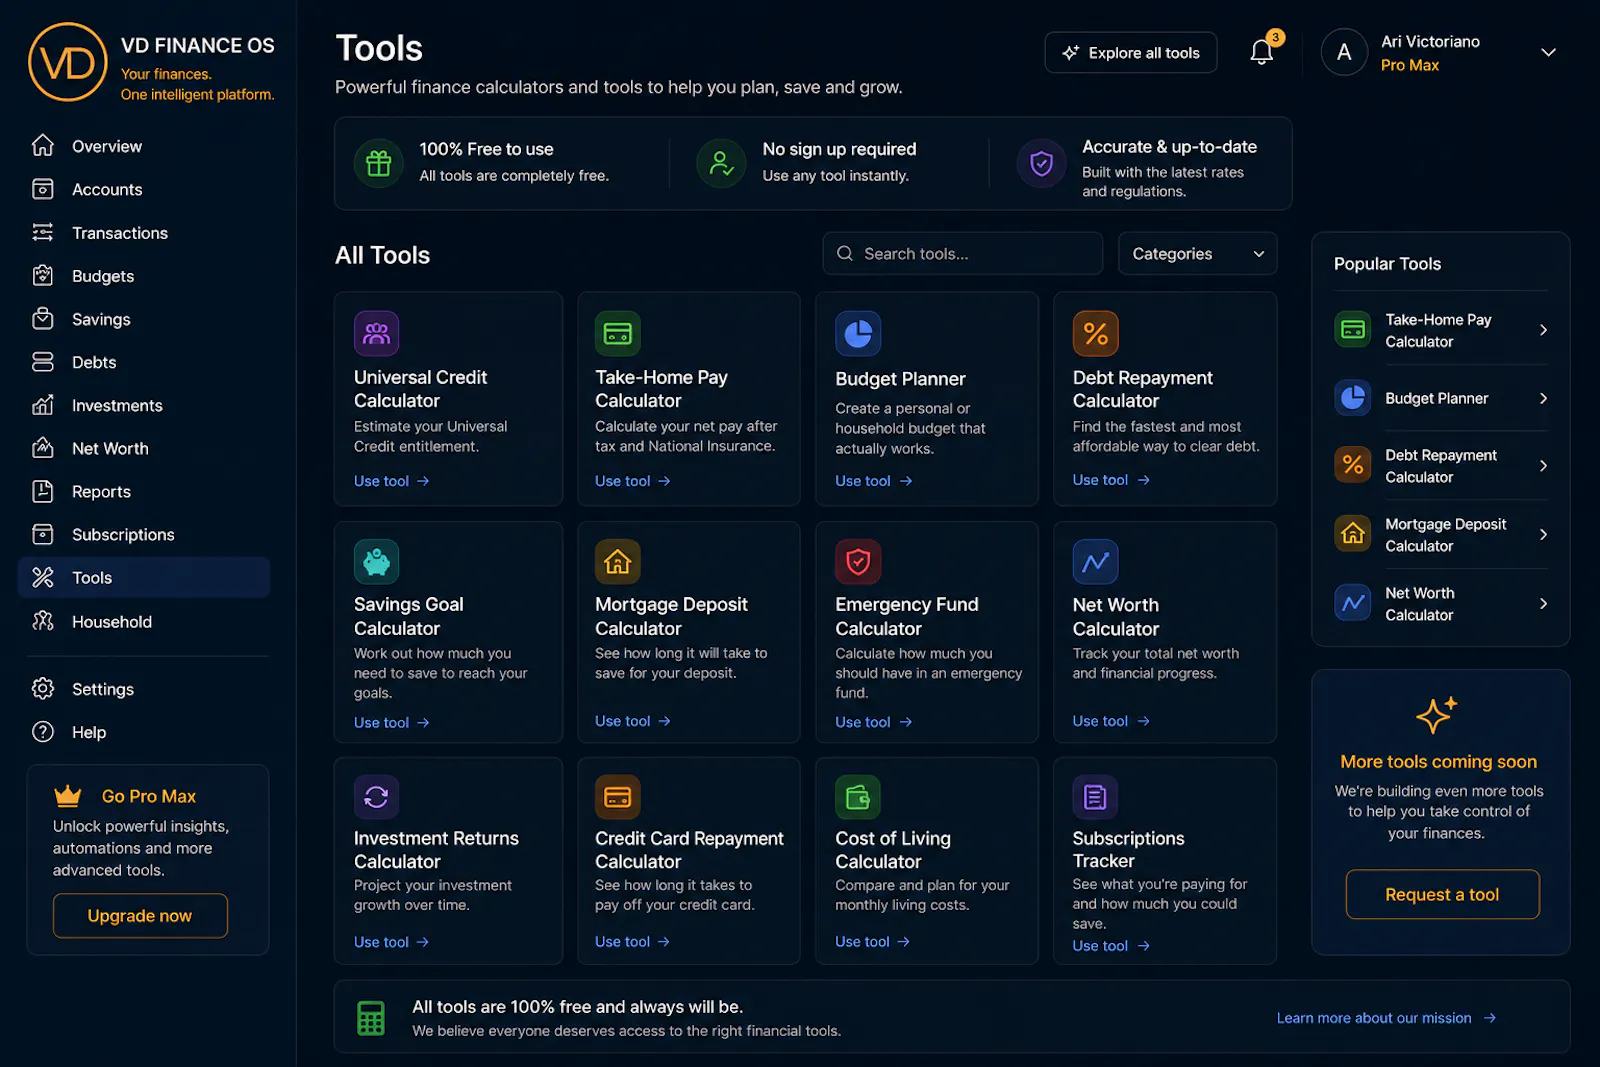This screenshot has height=1067, width=1600.
Task: Click Use tool under Budget Planner
Action: (873, 481)
